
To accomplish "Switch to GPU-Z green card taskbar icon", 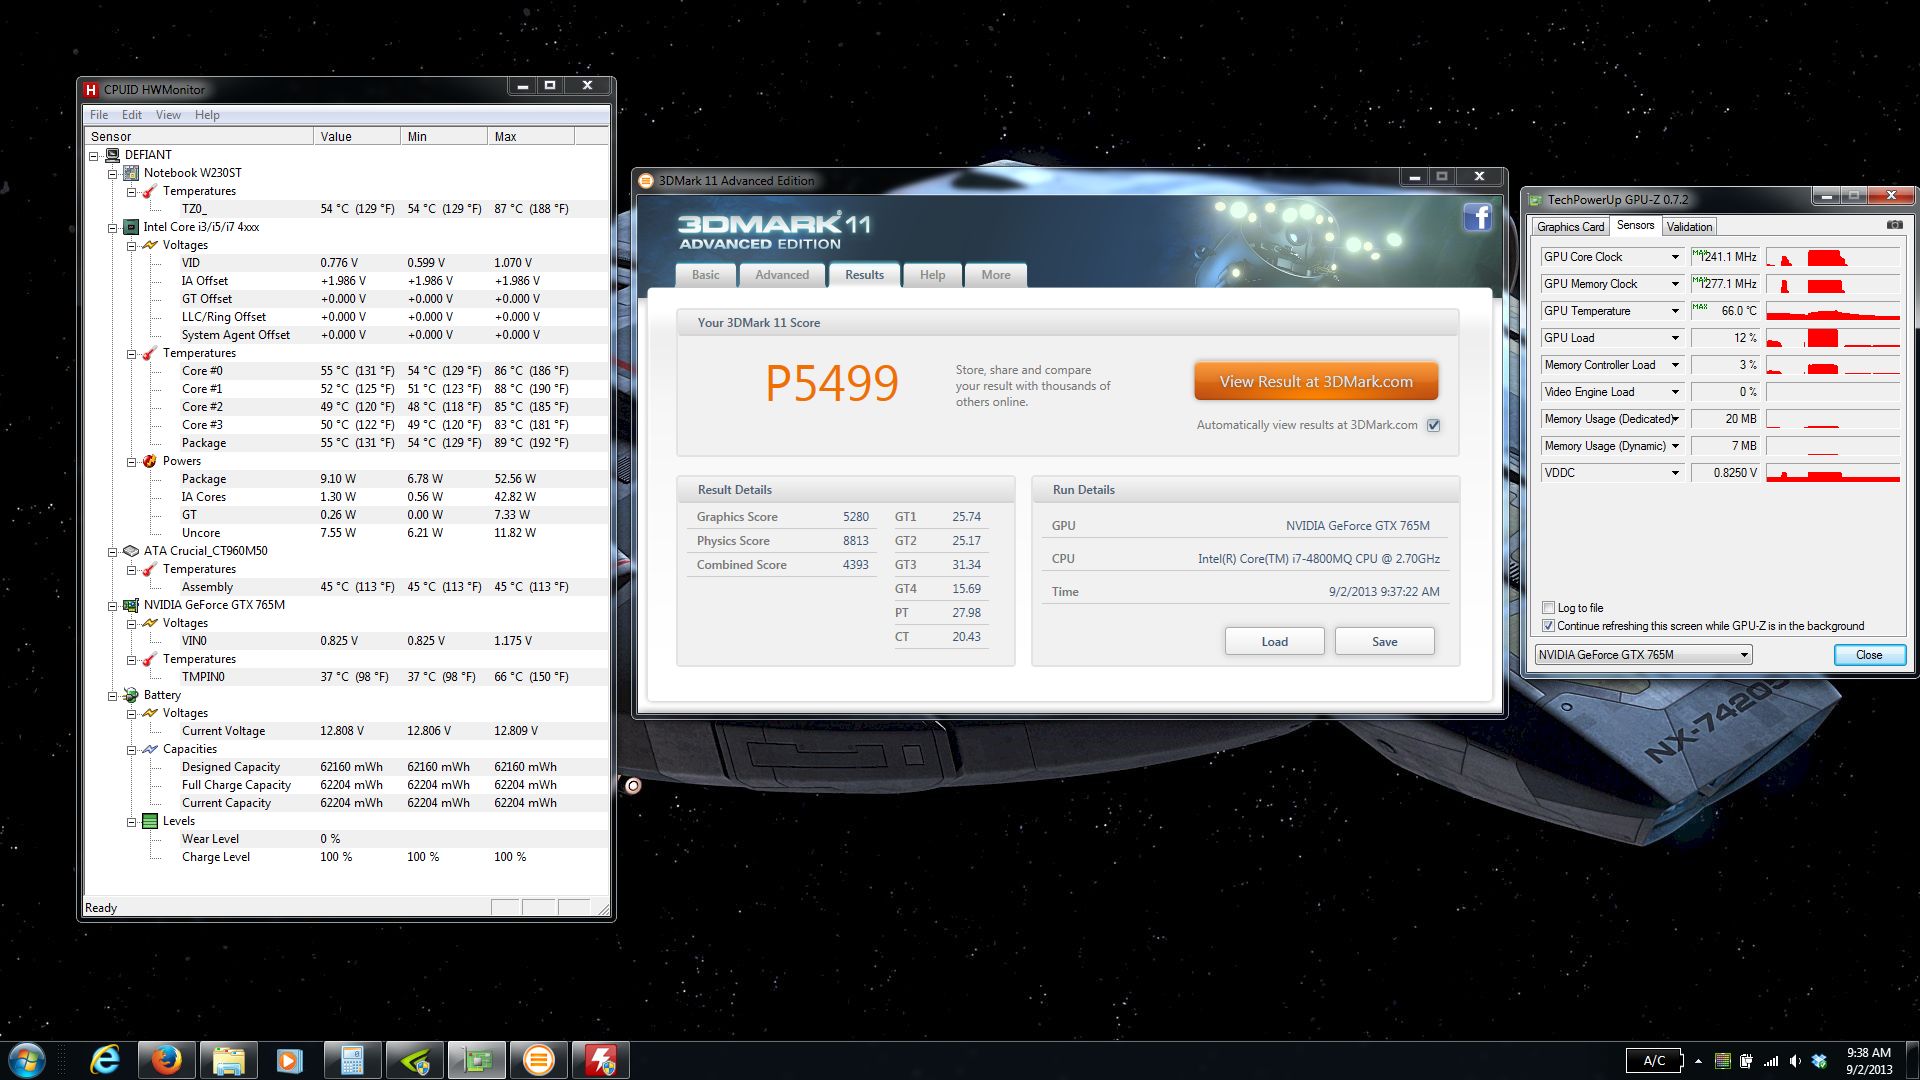I will 477,1060.
